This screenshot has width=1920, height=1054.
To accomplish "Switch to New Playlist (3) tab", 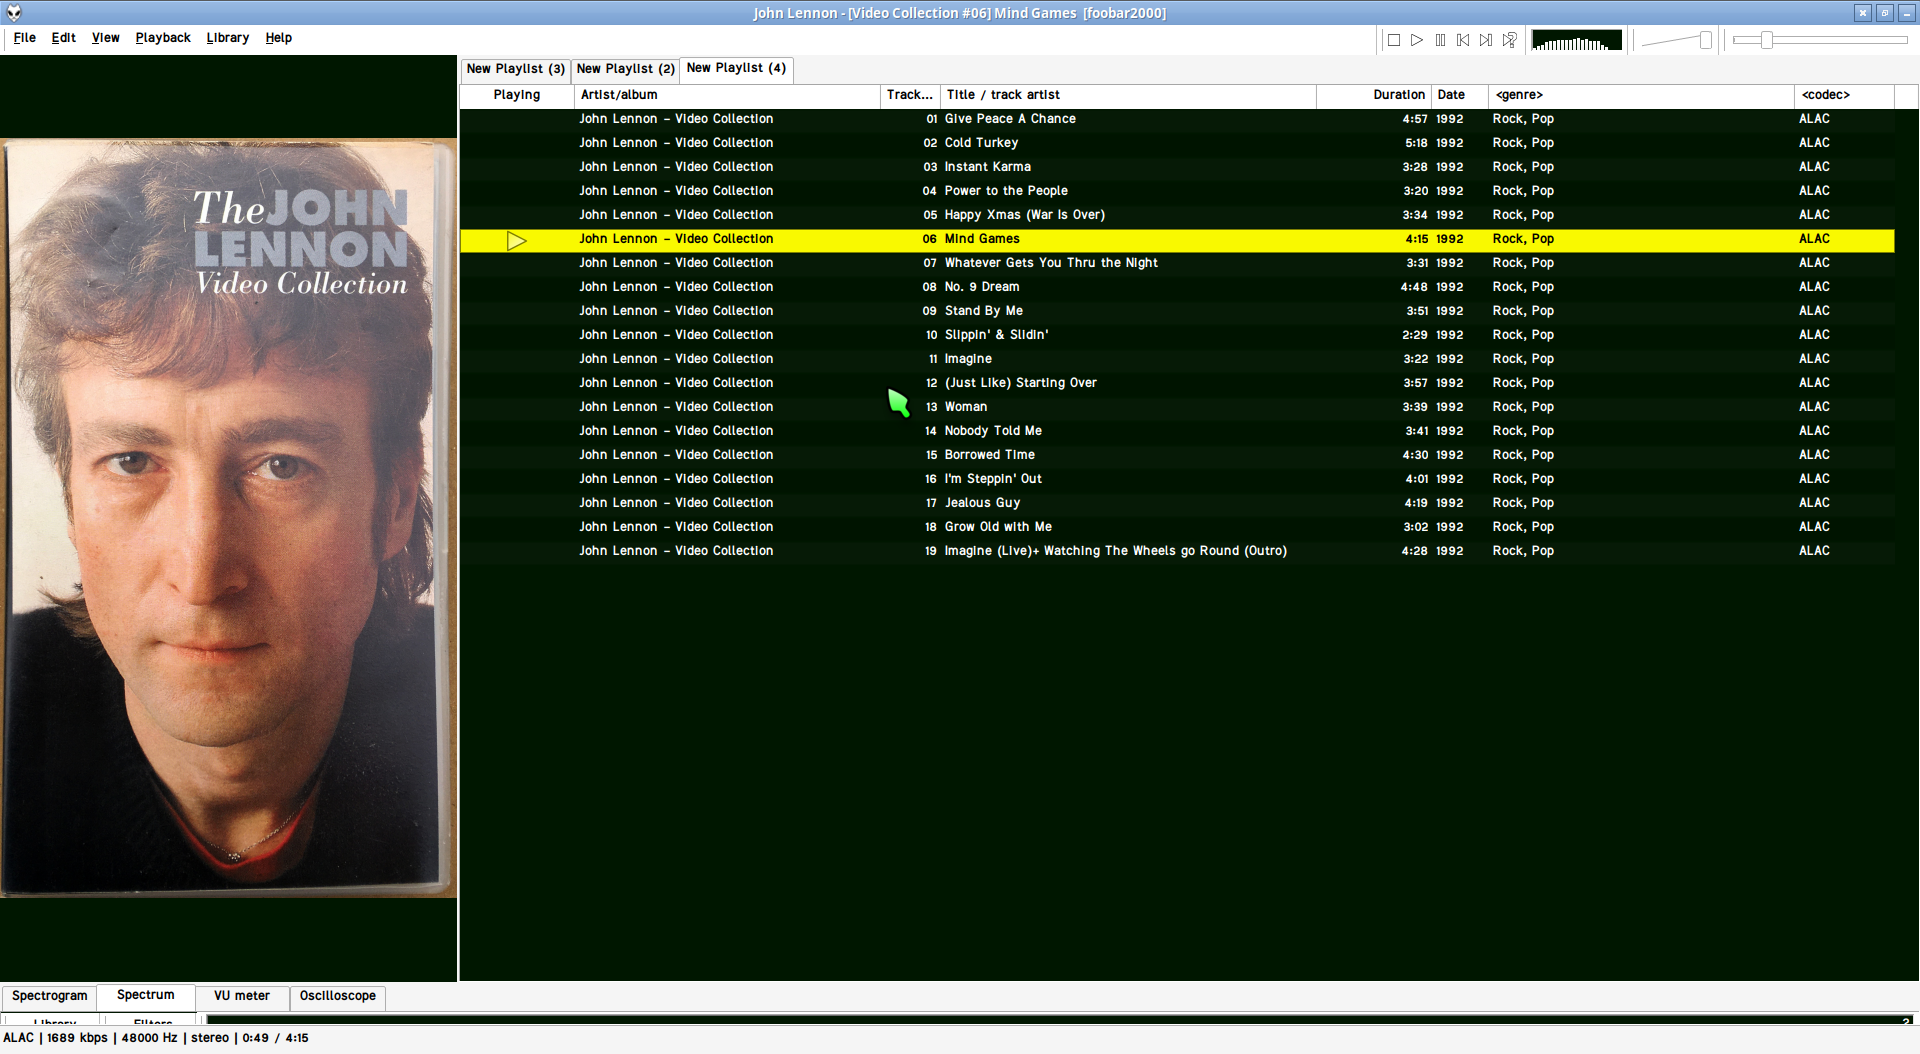I will [515, 69].
